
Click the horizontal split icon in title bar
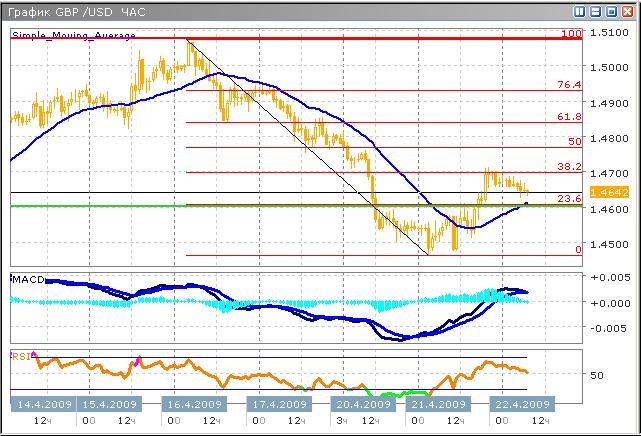596,11
